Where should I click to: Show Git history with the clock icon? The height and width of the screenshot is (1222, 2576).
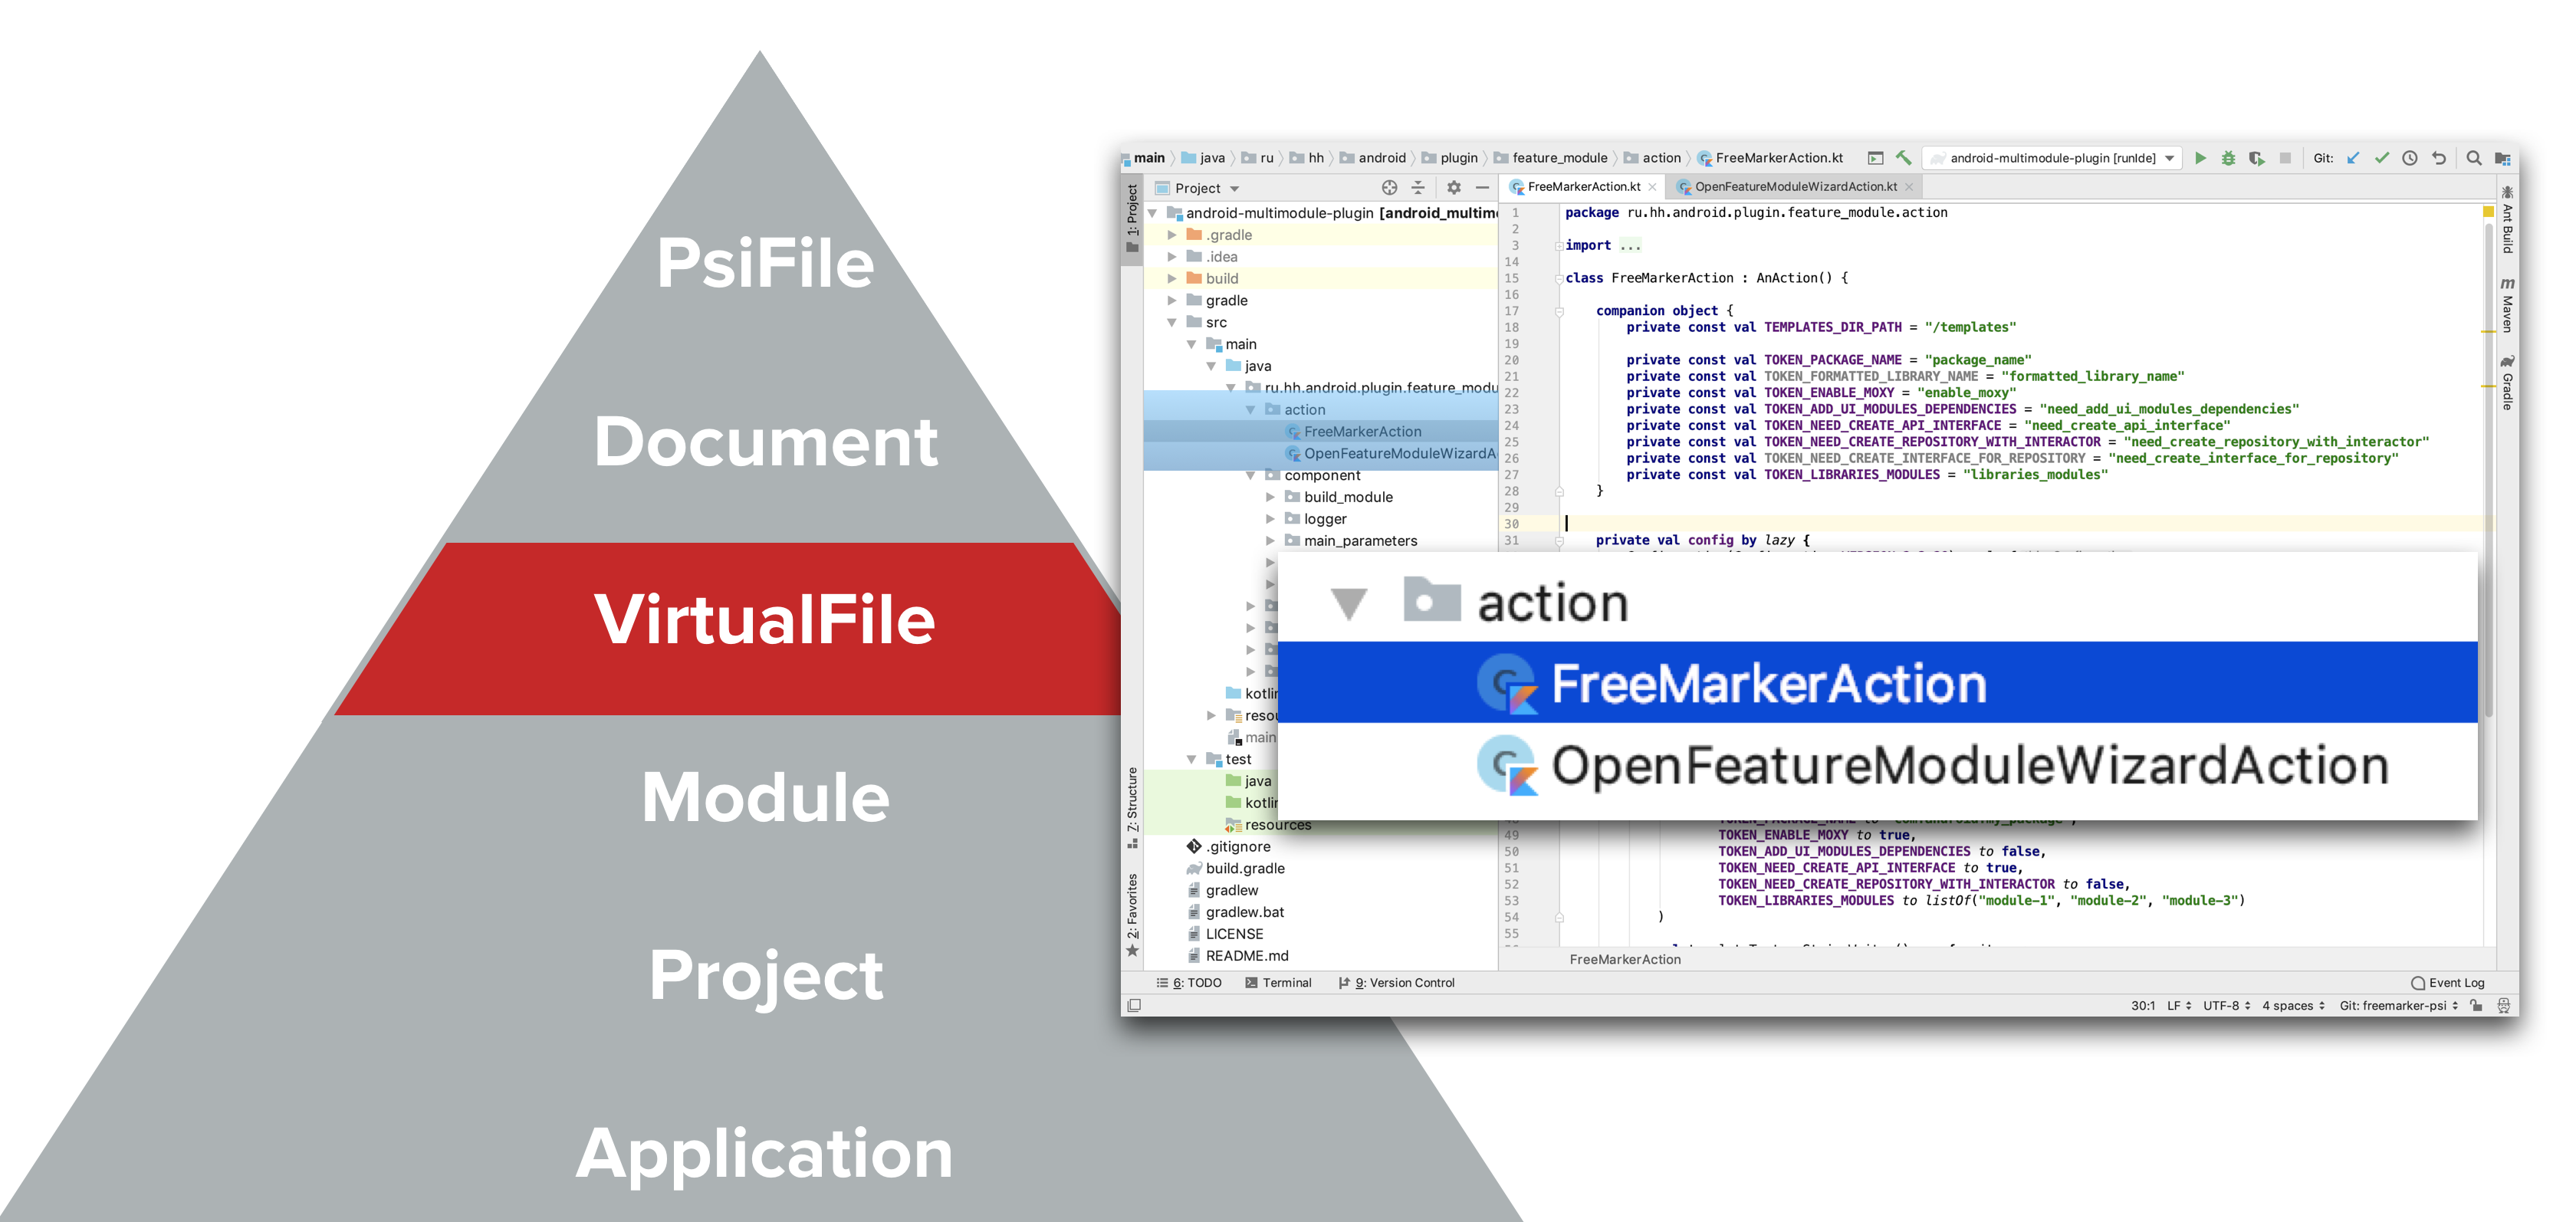(2410, 158)
